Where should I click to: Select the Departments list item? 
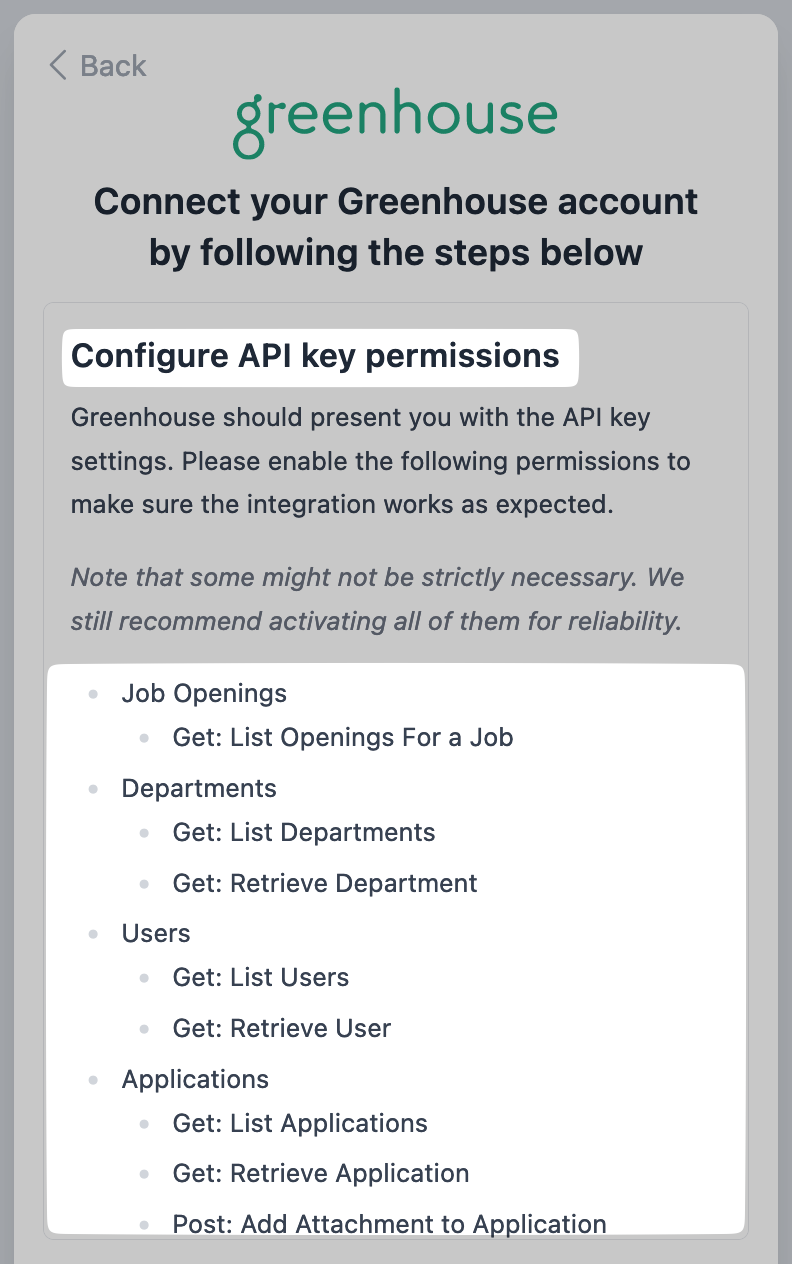pyautogui.click(x=199, y=788)
